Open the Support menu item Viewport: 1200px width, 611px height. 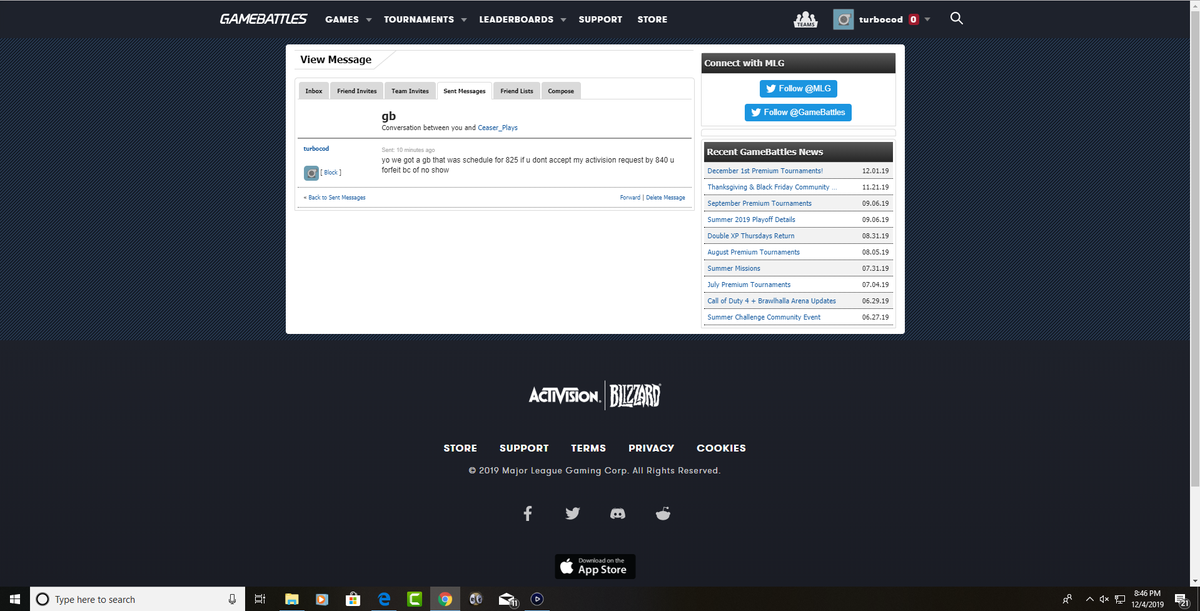click(x=600, y=19)
